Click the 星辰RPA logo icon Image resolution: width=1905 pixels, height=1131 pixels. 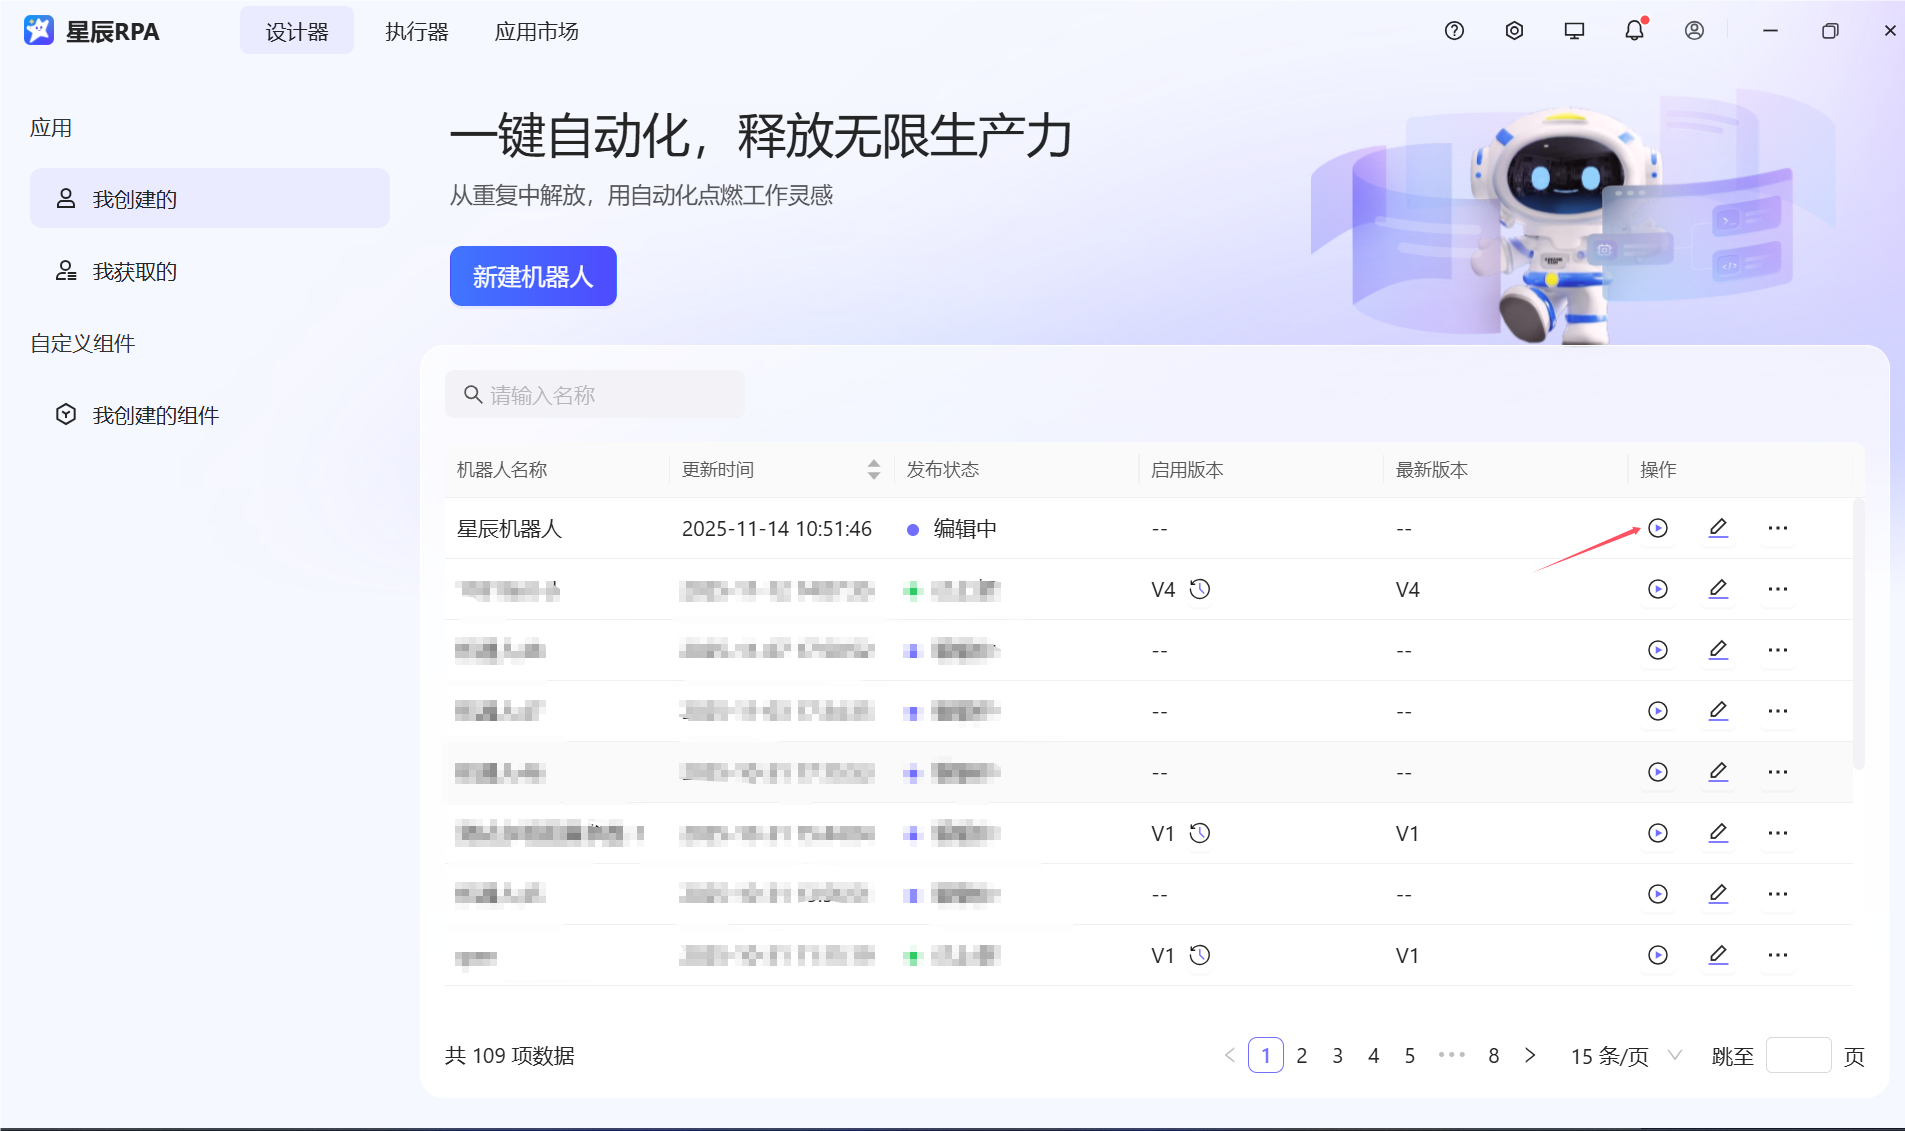tap(38, 30)
